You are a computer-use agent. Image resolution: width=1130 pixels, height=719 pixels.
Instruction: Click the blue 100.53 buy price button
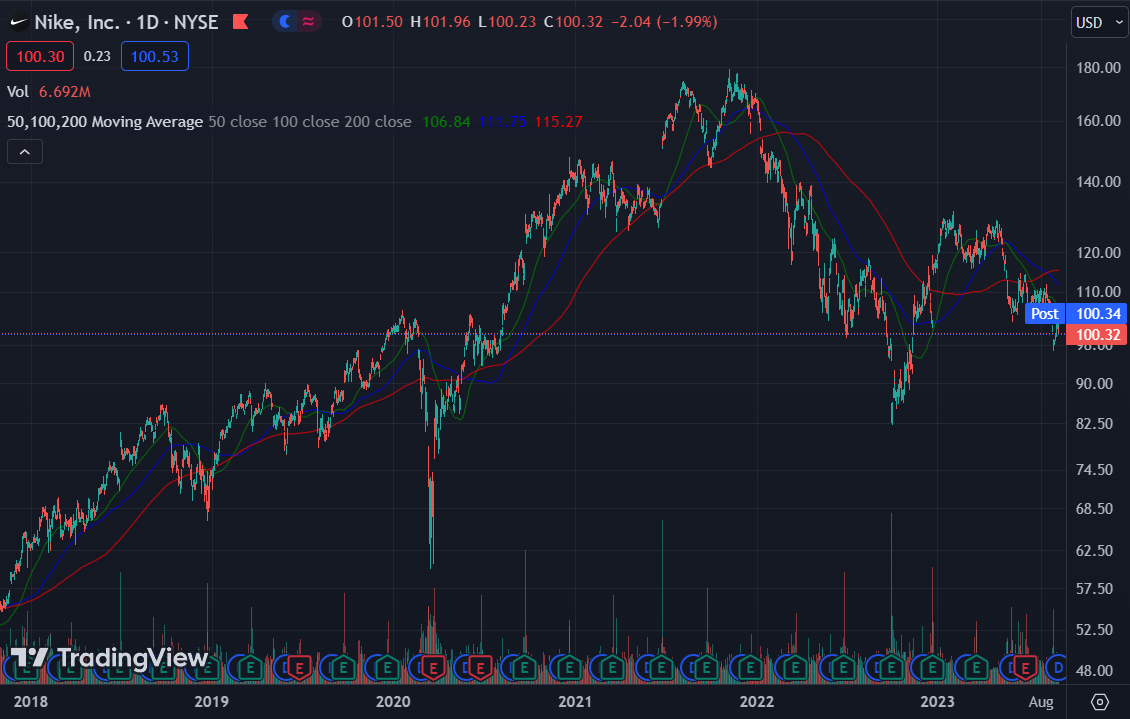tap(155, 56)
